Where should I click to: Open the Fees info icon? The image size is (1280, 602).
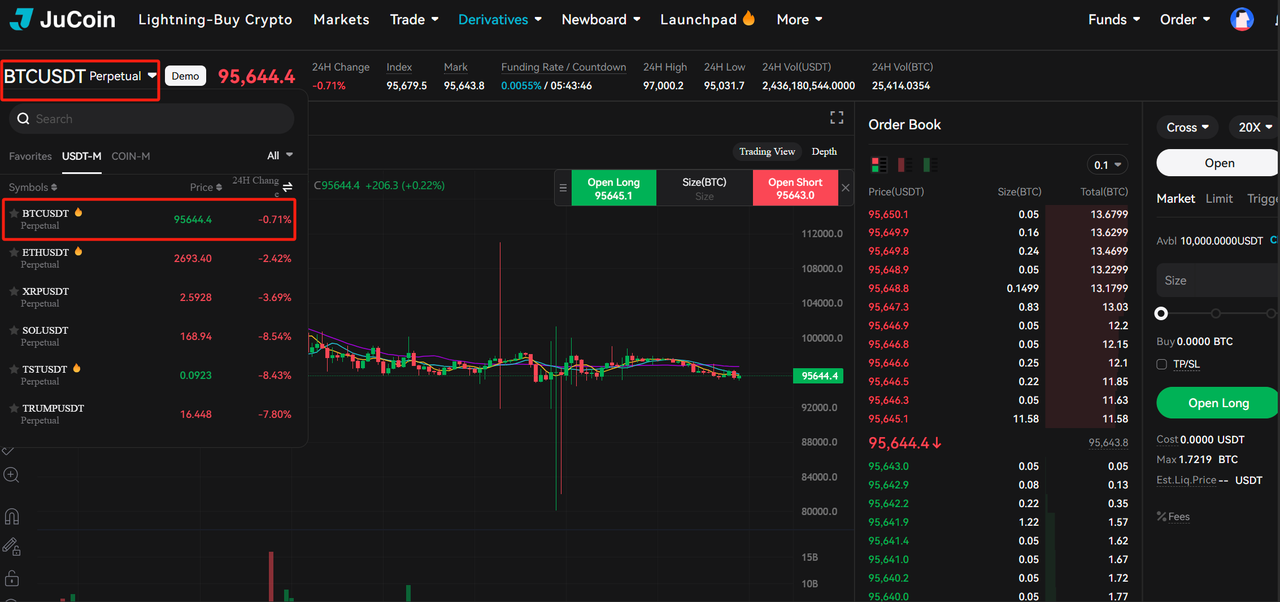tap(1162, 517)
